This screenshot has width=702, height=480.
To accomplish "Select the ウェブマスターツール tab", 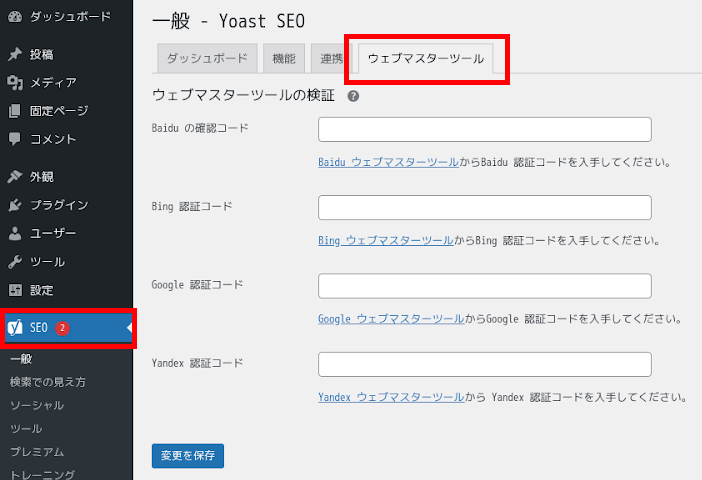I will [426, 59].
